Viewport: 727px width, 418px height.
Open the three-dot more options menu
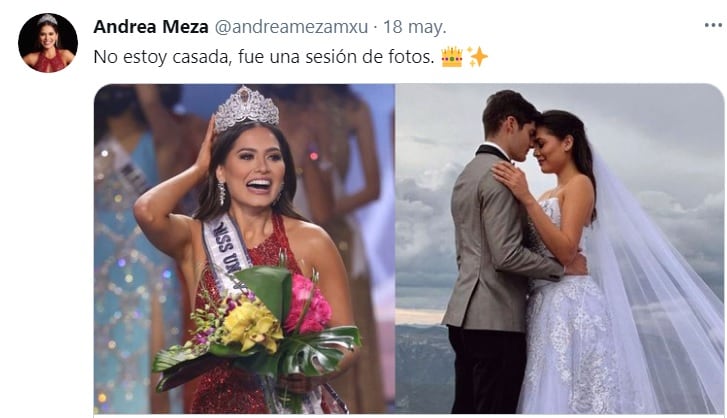(713, 25)
